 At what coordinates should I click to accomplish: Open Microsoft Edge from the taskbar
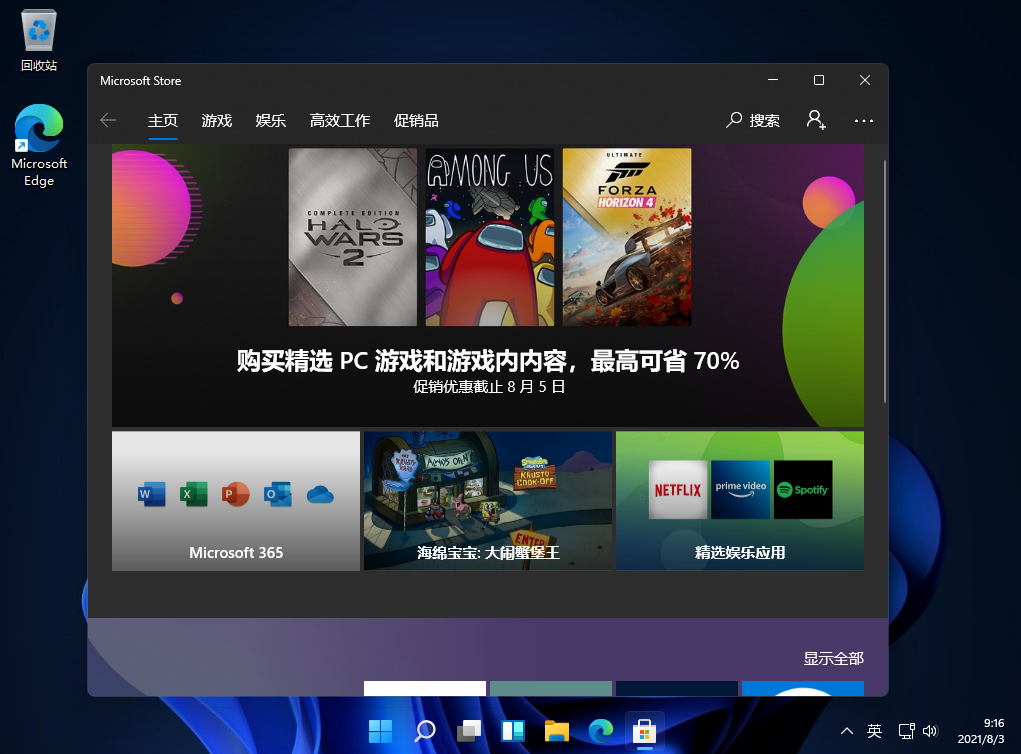600,731
